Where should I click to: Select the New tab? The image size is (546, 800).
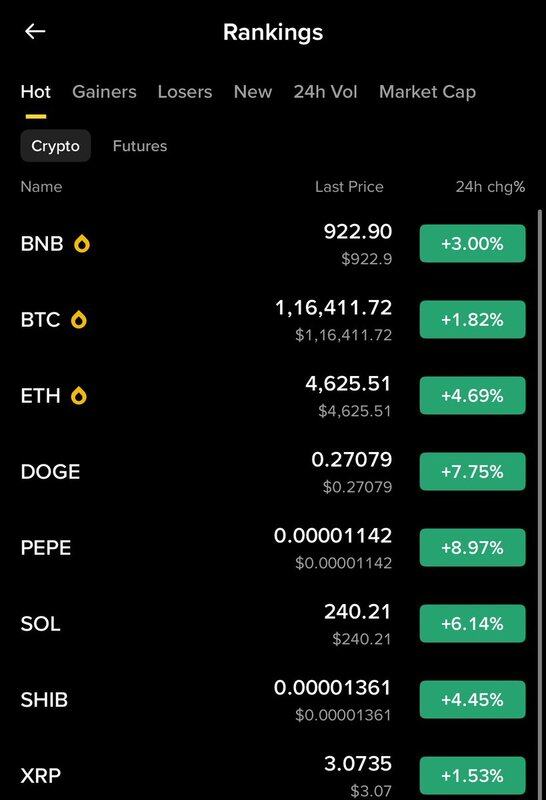pos(253,92)
